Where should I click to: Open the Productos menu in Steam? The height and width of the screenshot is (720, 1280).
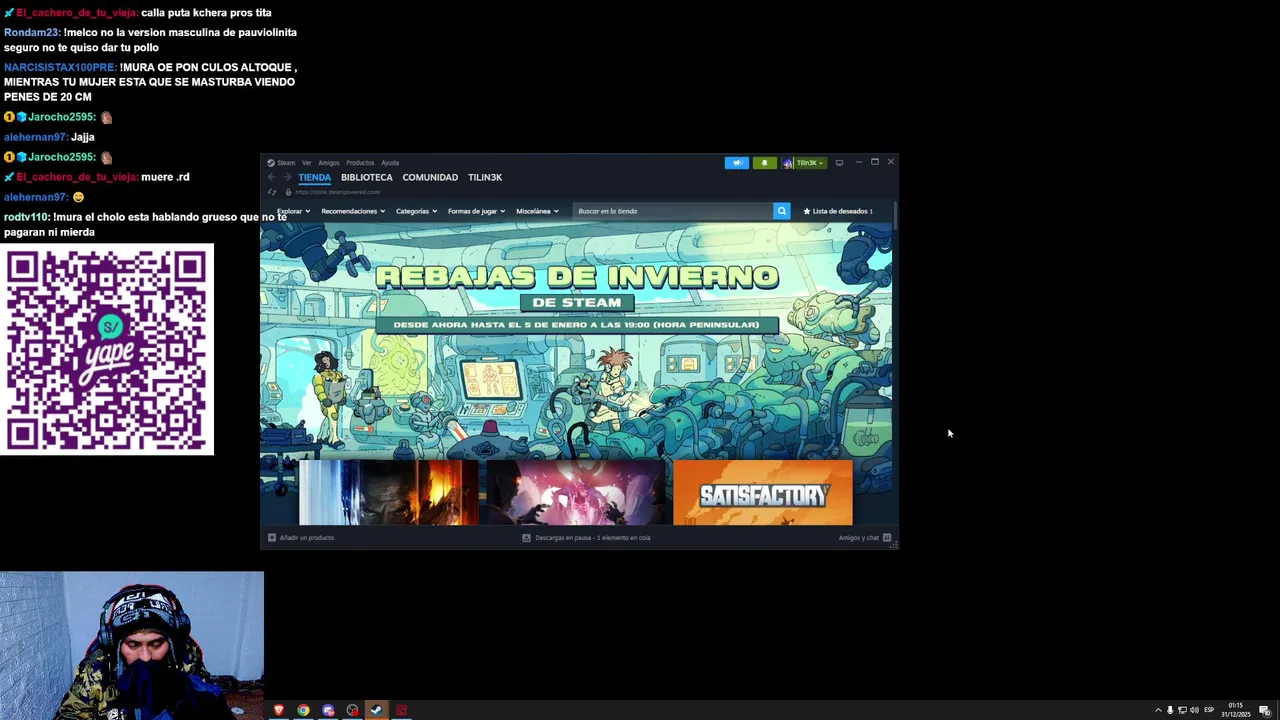(x=360, y=163)
